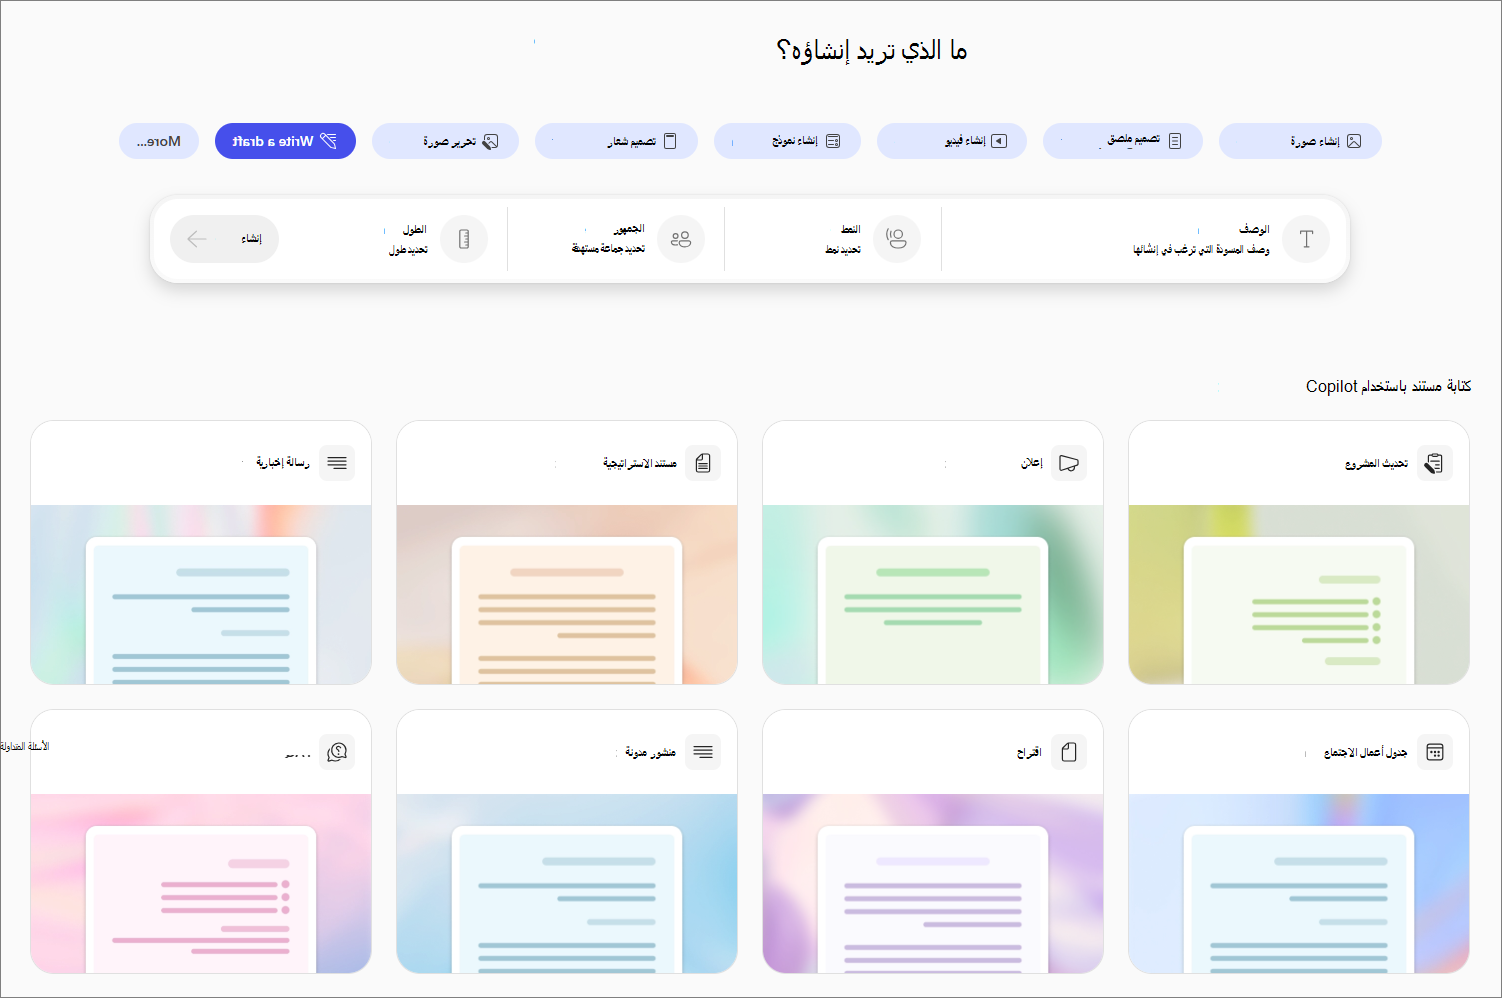
Task: Click the إنشاء button with the arrow
Action: [x=224, y=239]
